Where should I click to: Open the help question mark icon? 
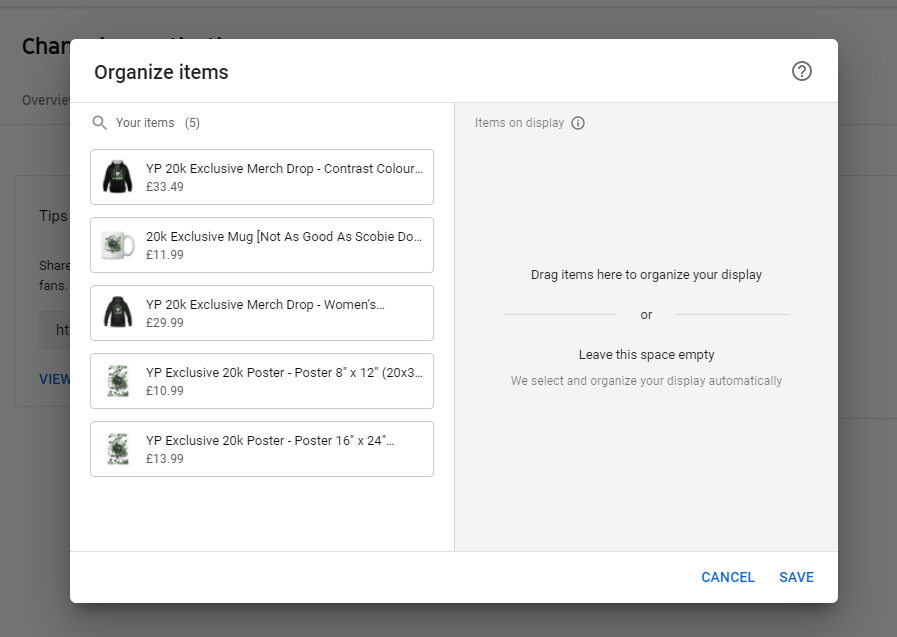801,71
